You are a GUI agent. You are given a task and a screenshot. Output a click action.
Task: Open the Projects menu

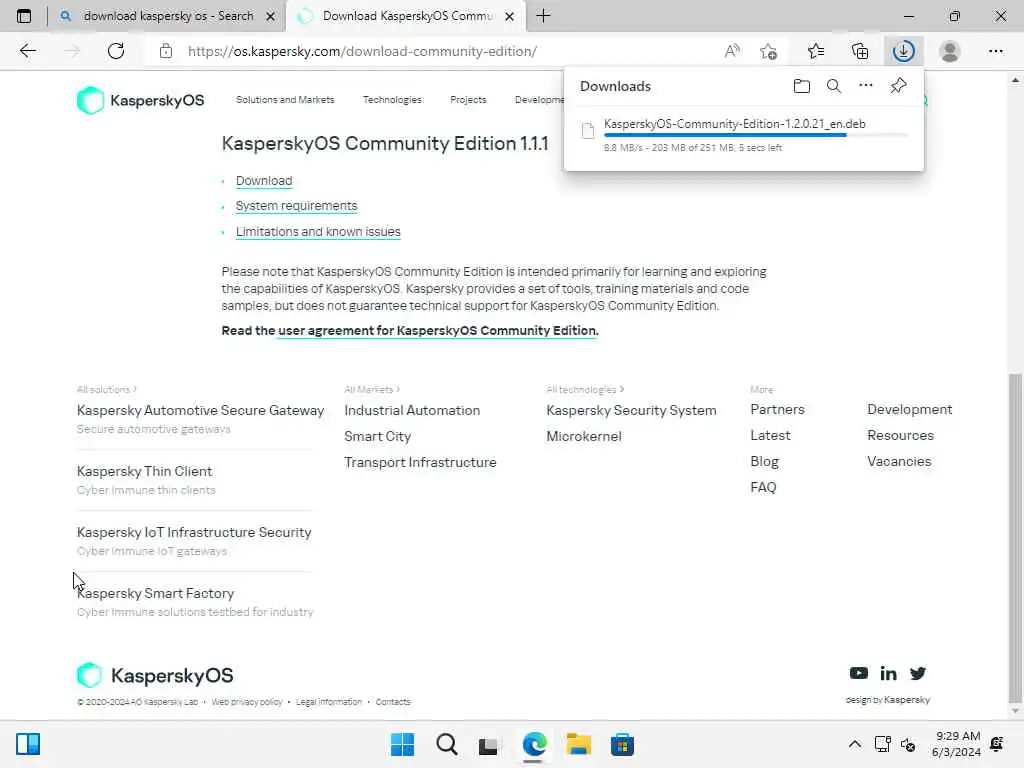(468, 99)
